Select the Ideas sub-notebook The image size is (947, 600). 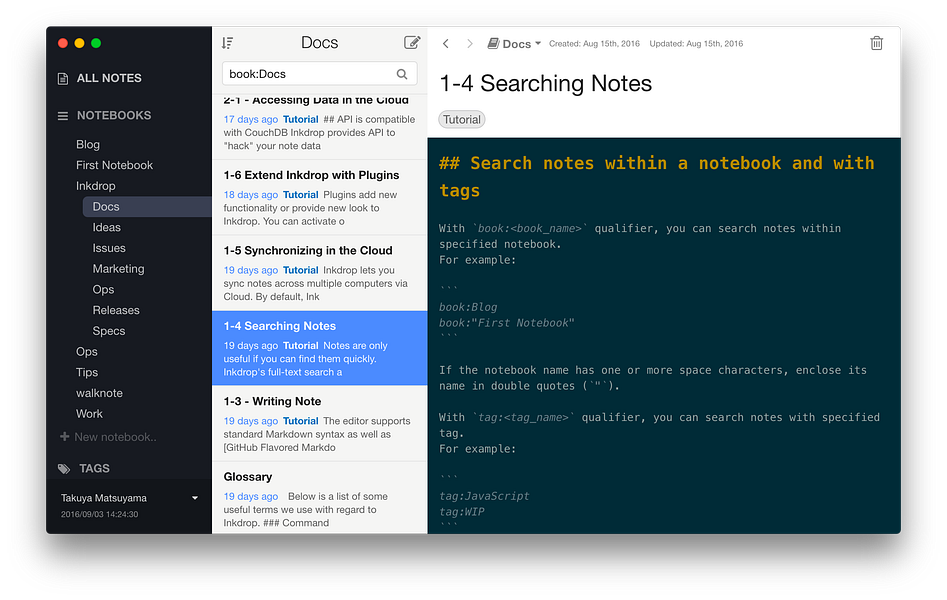[106, 227]
